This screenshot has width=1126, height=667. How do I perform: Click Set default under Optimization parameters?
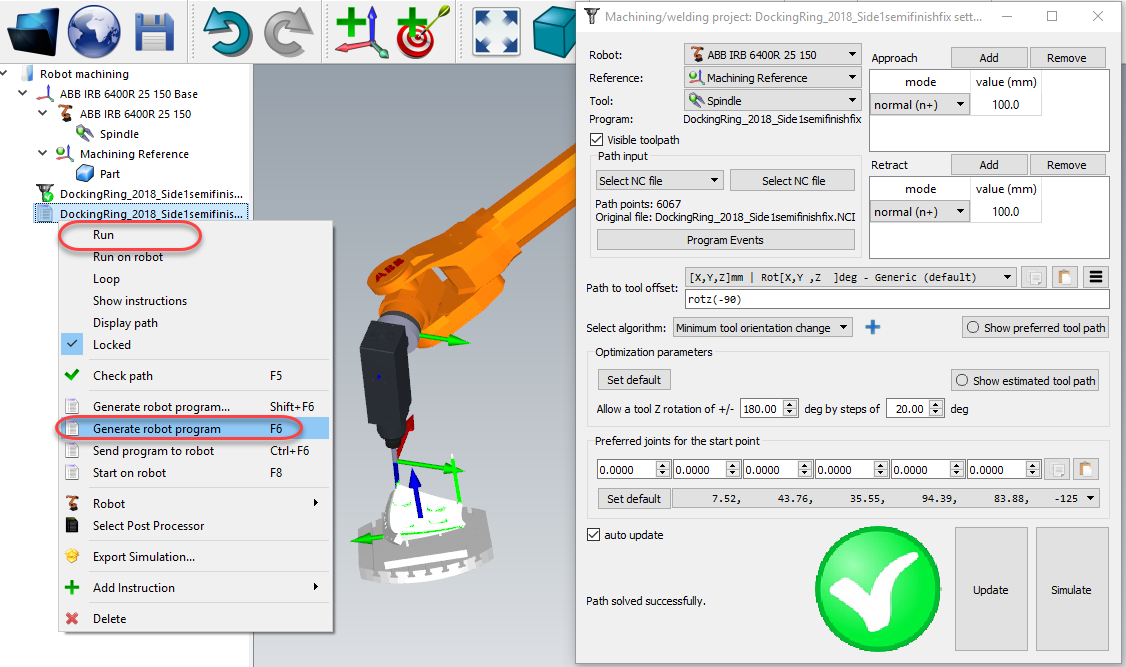633,380
